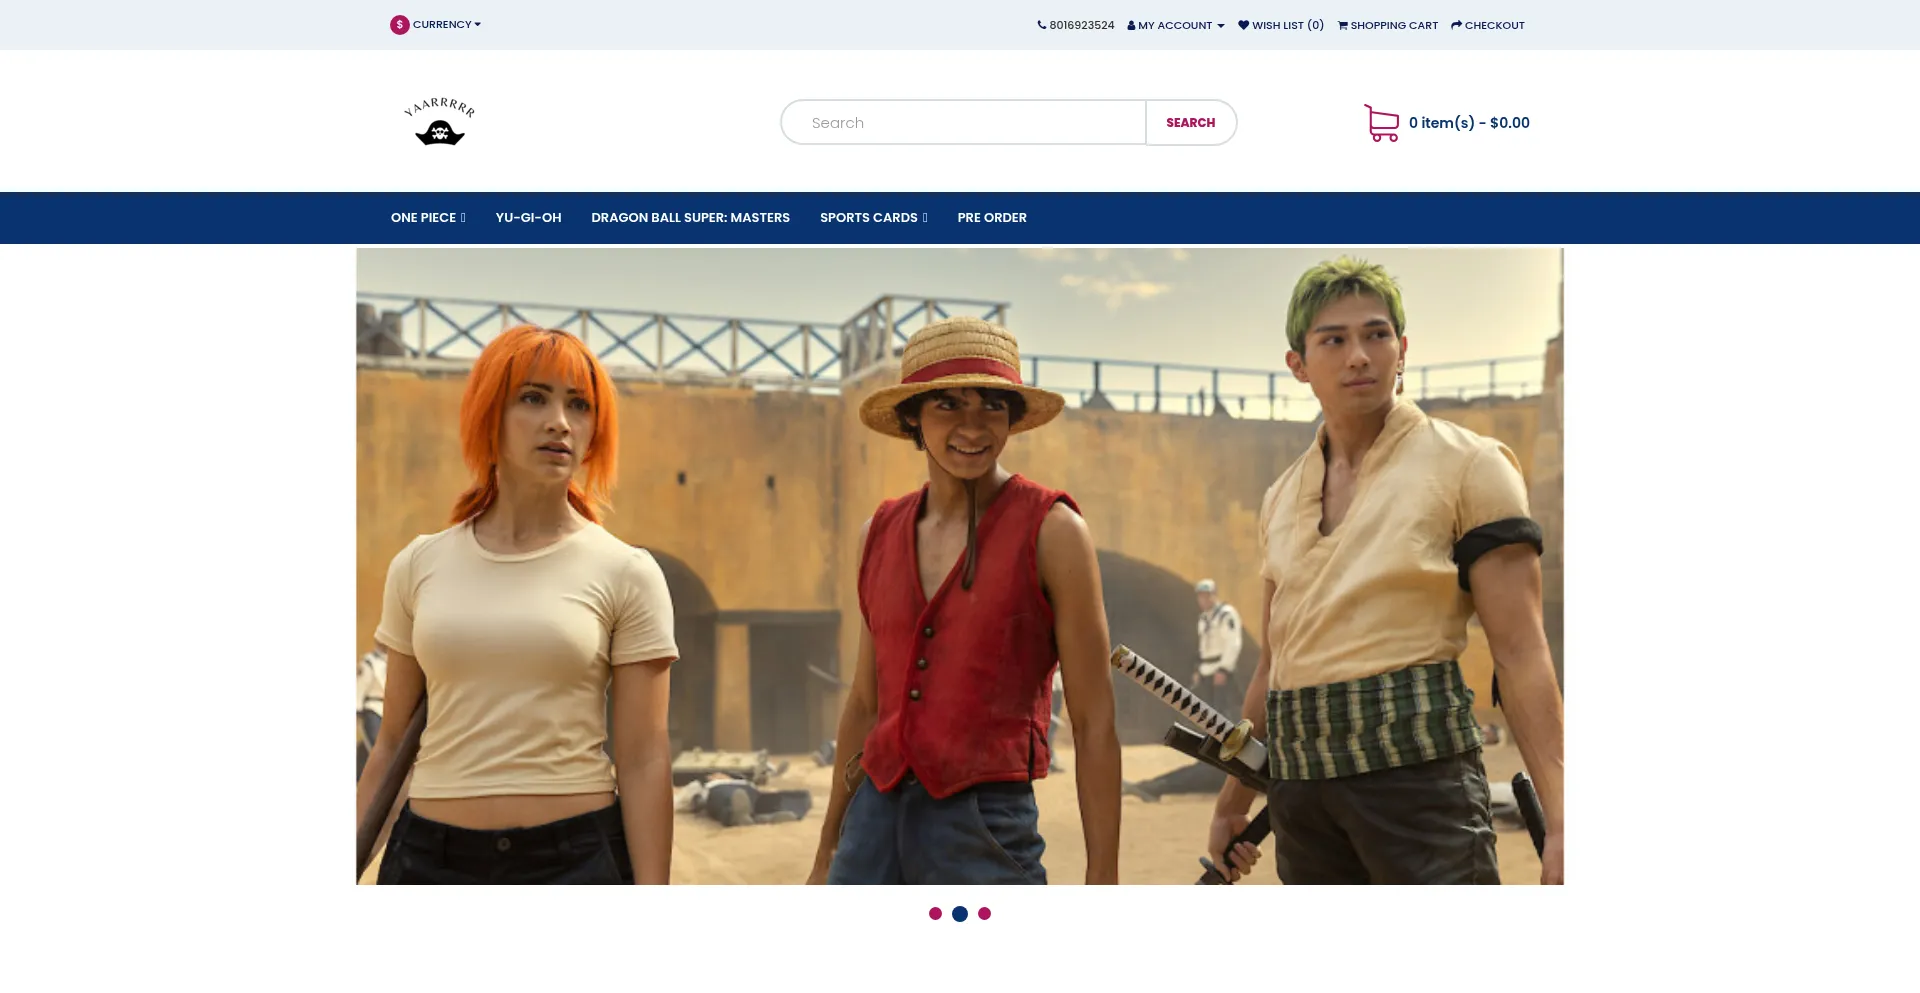Viewport: 1920px width, 993px height.
Task: Click the heart Wish List icon
Action: tap(1244, 25)
